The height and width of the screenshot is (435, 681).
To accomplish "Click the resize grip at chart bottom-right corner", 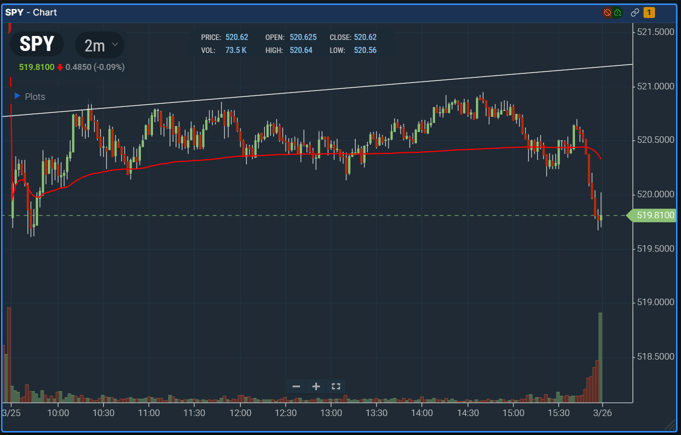I will point(670,426).
